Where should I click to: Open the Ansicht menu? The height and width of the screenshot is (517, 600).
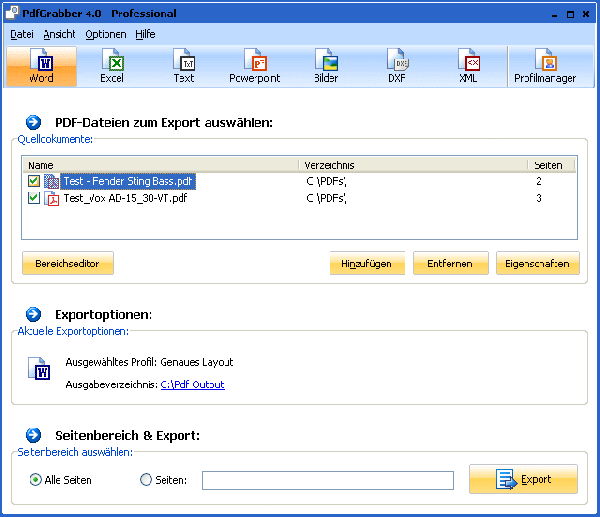click(59, 34)
